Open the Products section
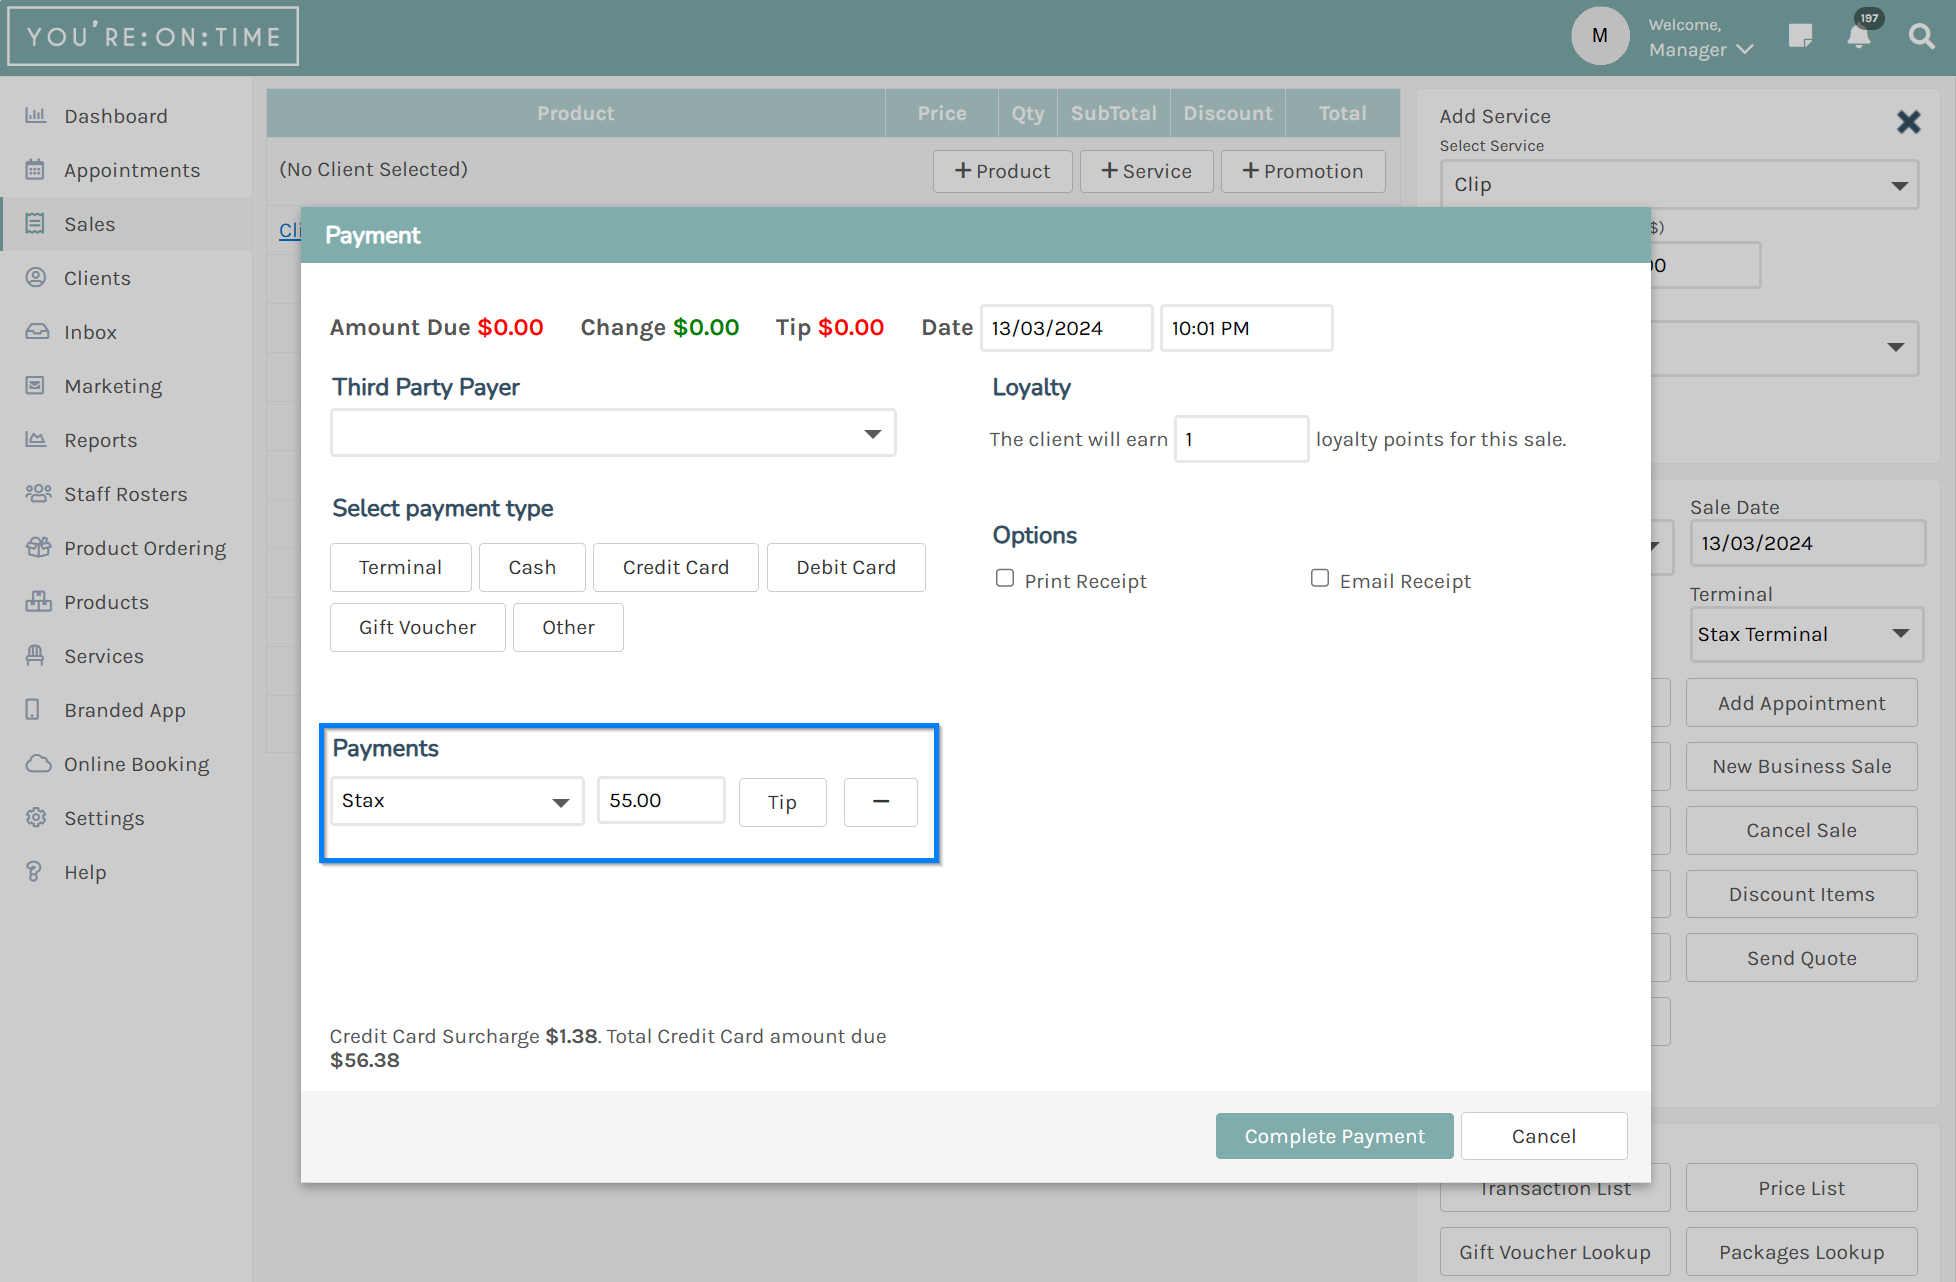Image resolution: width=1956 pixels, height=1282 pixels. point(106,601)
